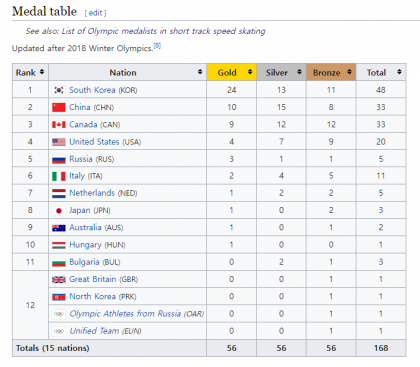Open the Australia link
Image resolution: width=420 pixels, height=367 pixels.
85,228
